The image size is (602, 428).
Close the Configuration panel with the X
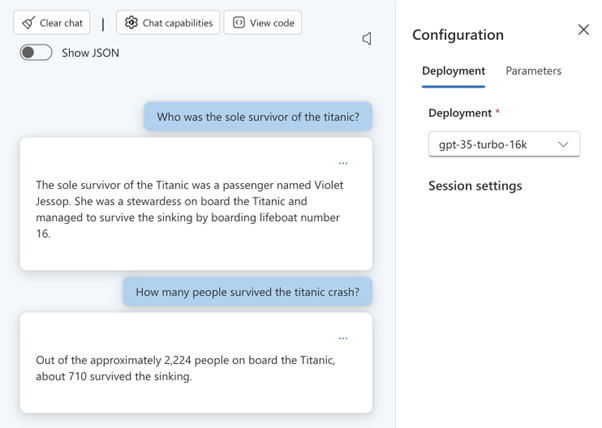click(x=584, y=30)
